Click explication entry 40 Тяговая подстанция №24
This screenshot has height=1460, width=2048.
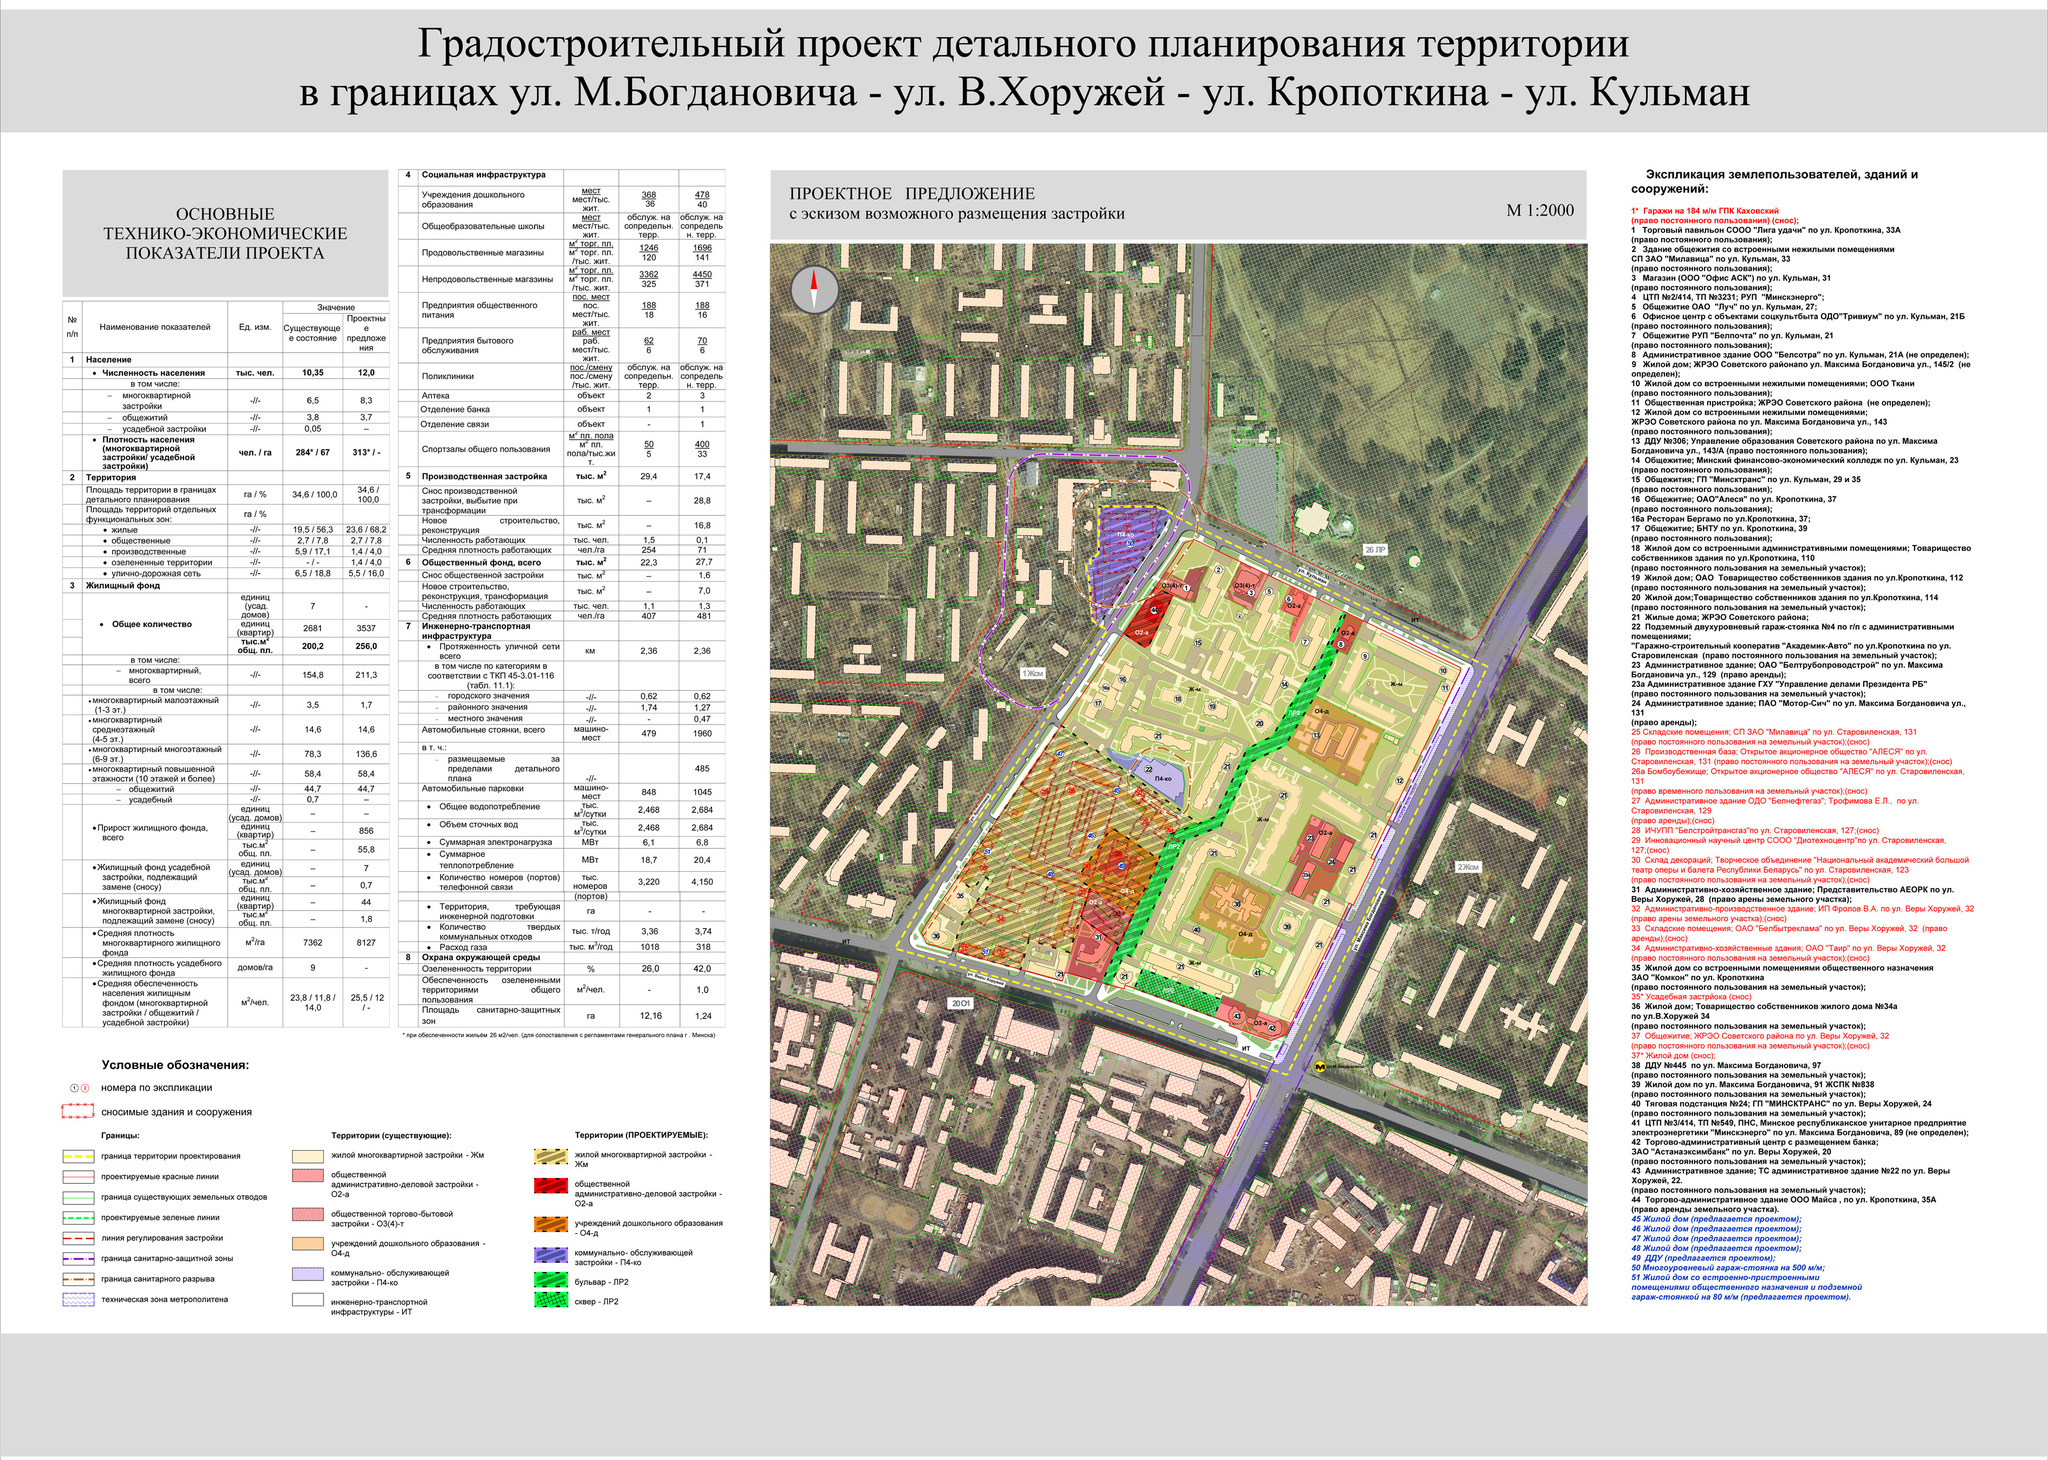1784,1108
